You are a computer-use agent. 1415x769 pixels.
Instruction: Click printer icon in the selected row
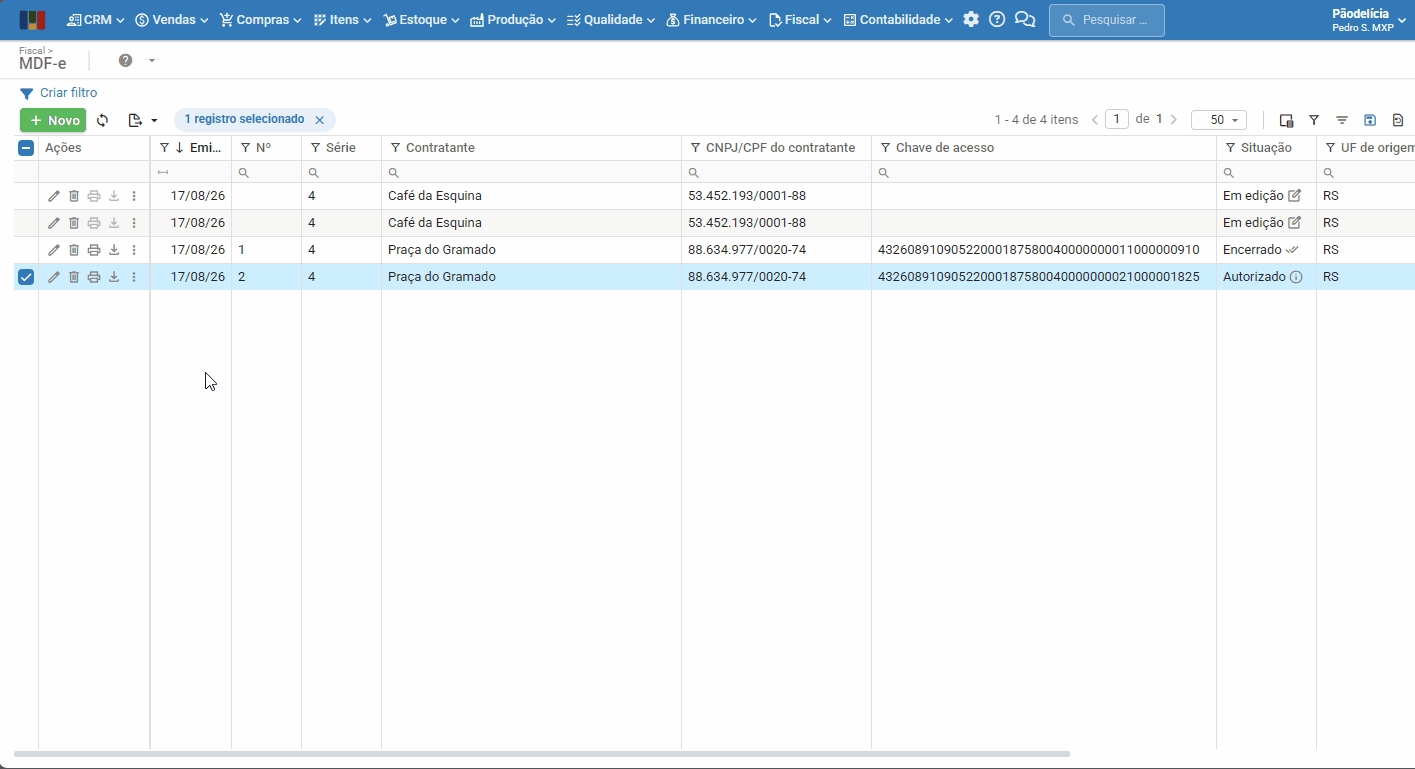94,277
